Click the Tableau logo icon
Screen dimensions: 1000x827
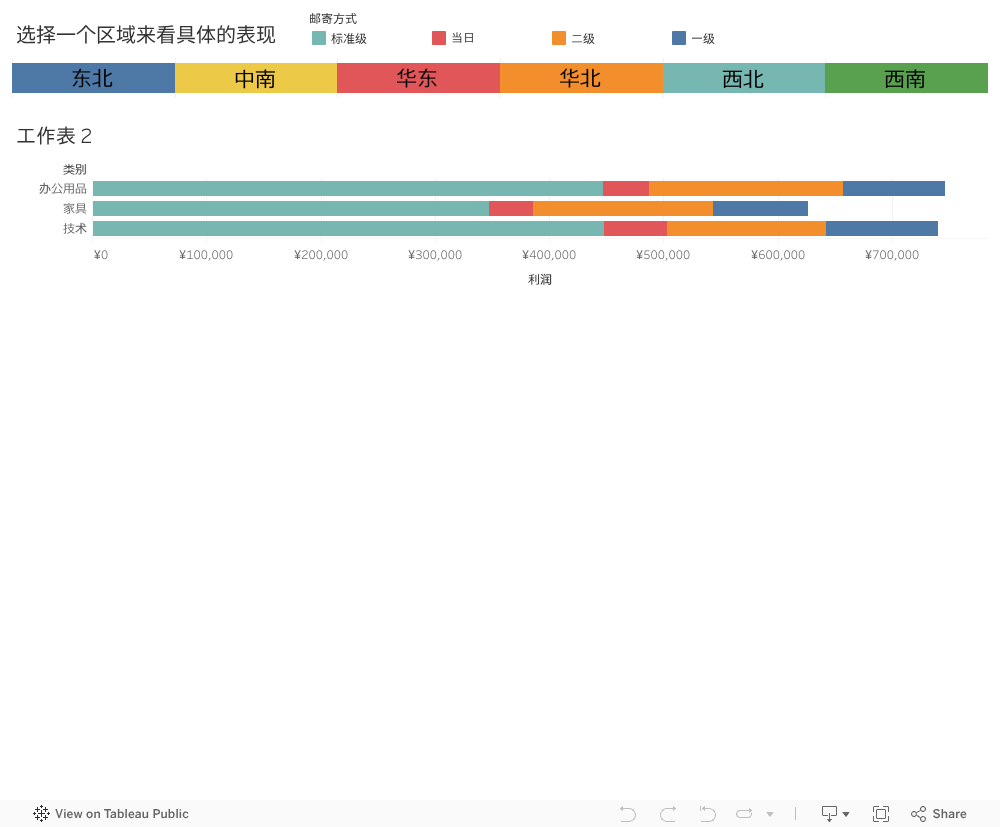tap(41, 814)
